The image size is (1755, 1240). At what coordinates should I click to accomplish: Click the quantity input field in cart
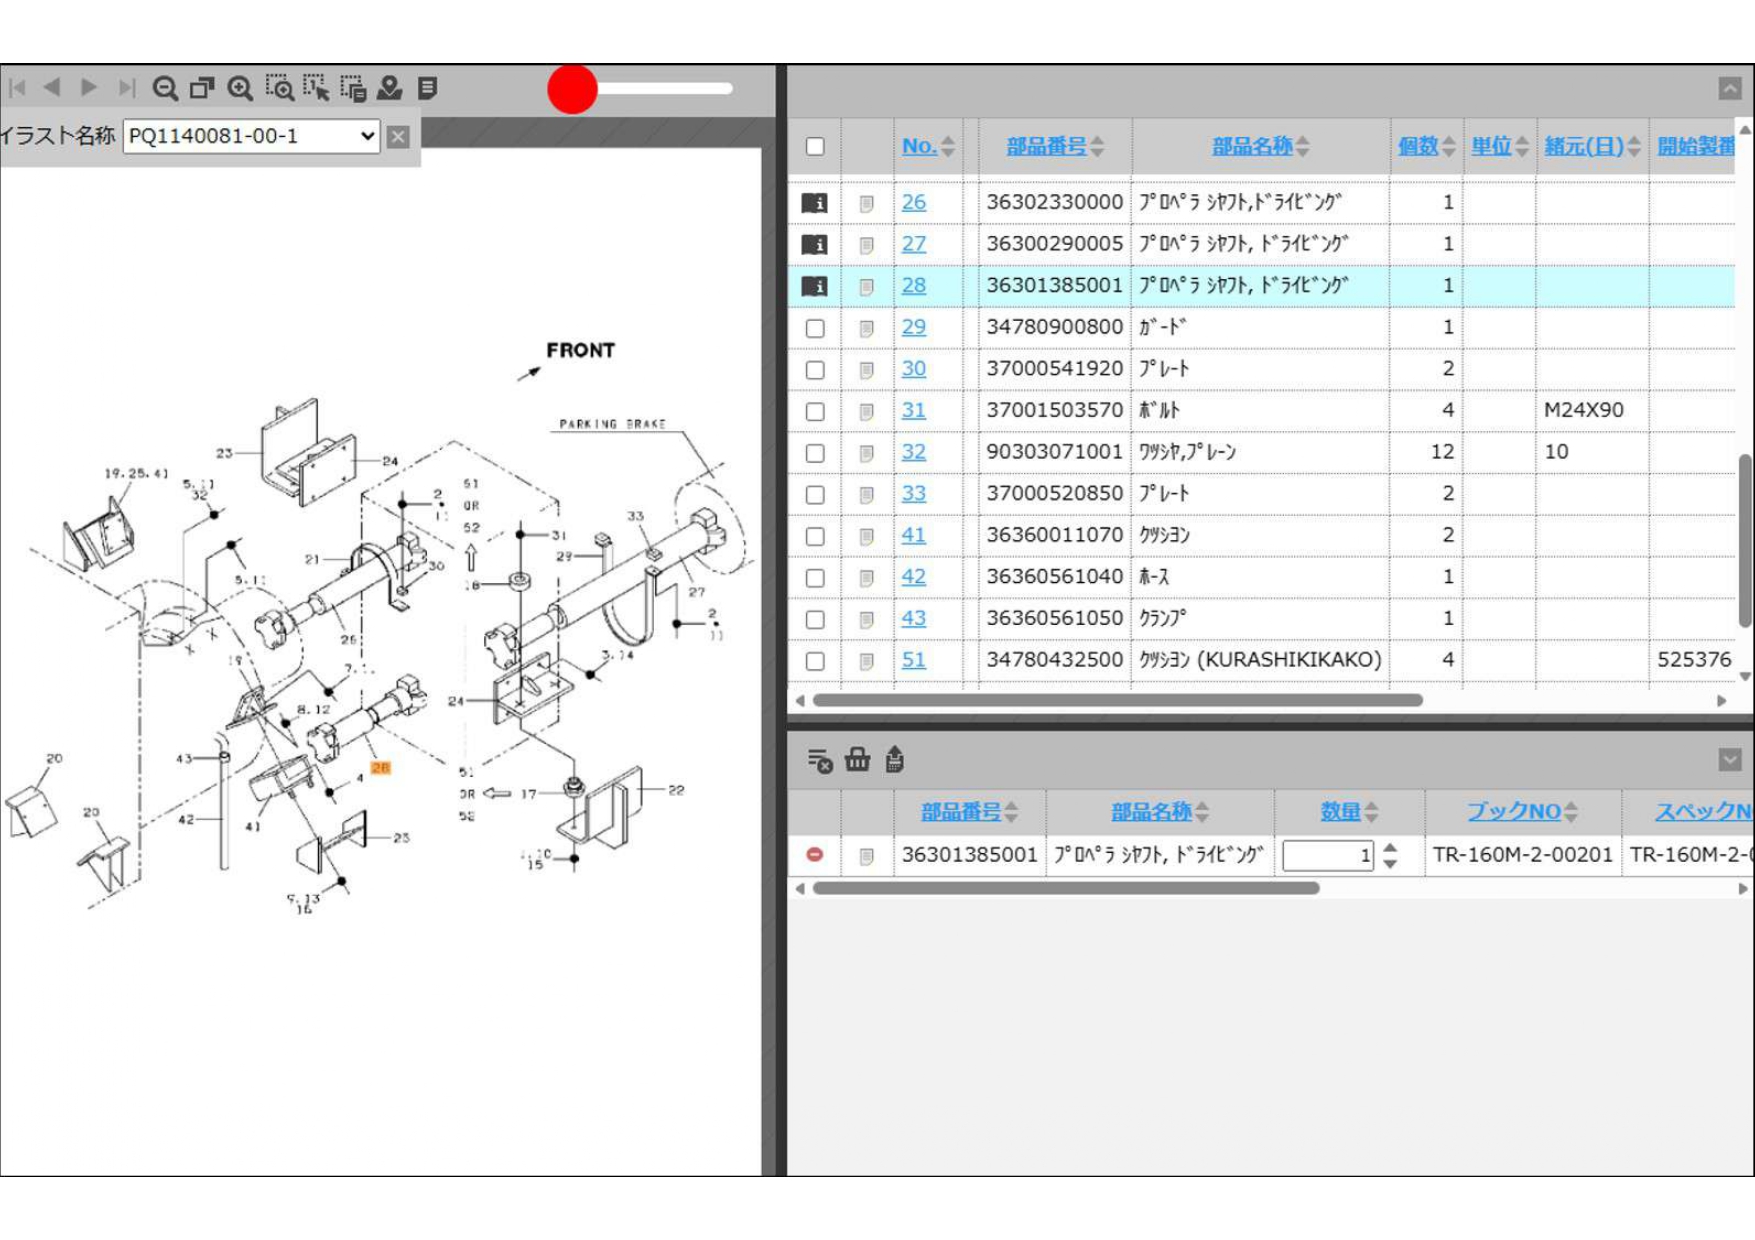[1326, 855]
